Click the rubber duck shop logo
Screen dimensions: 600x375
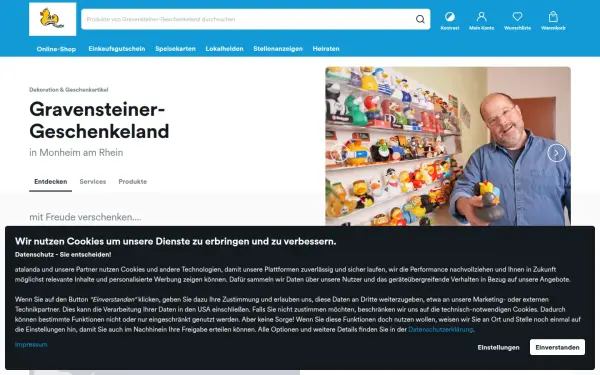(x=52, y=19)
